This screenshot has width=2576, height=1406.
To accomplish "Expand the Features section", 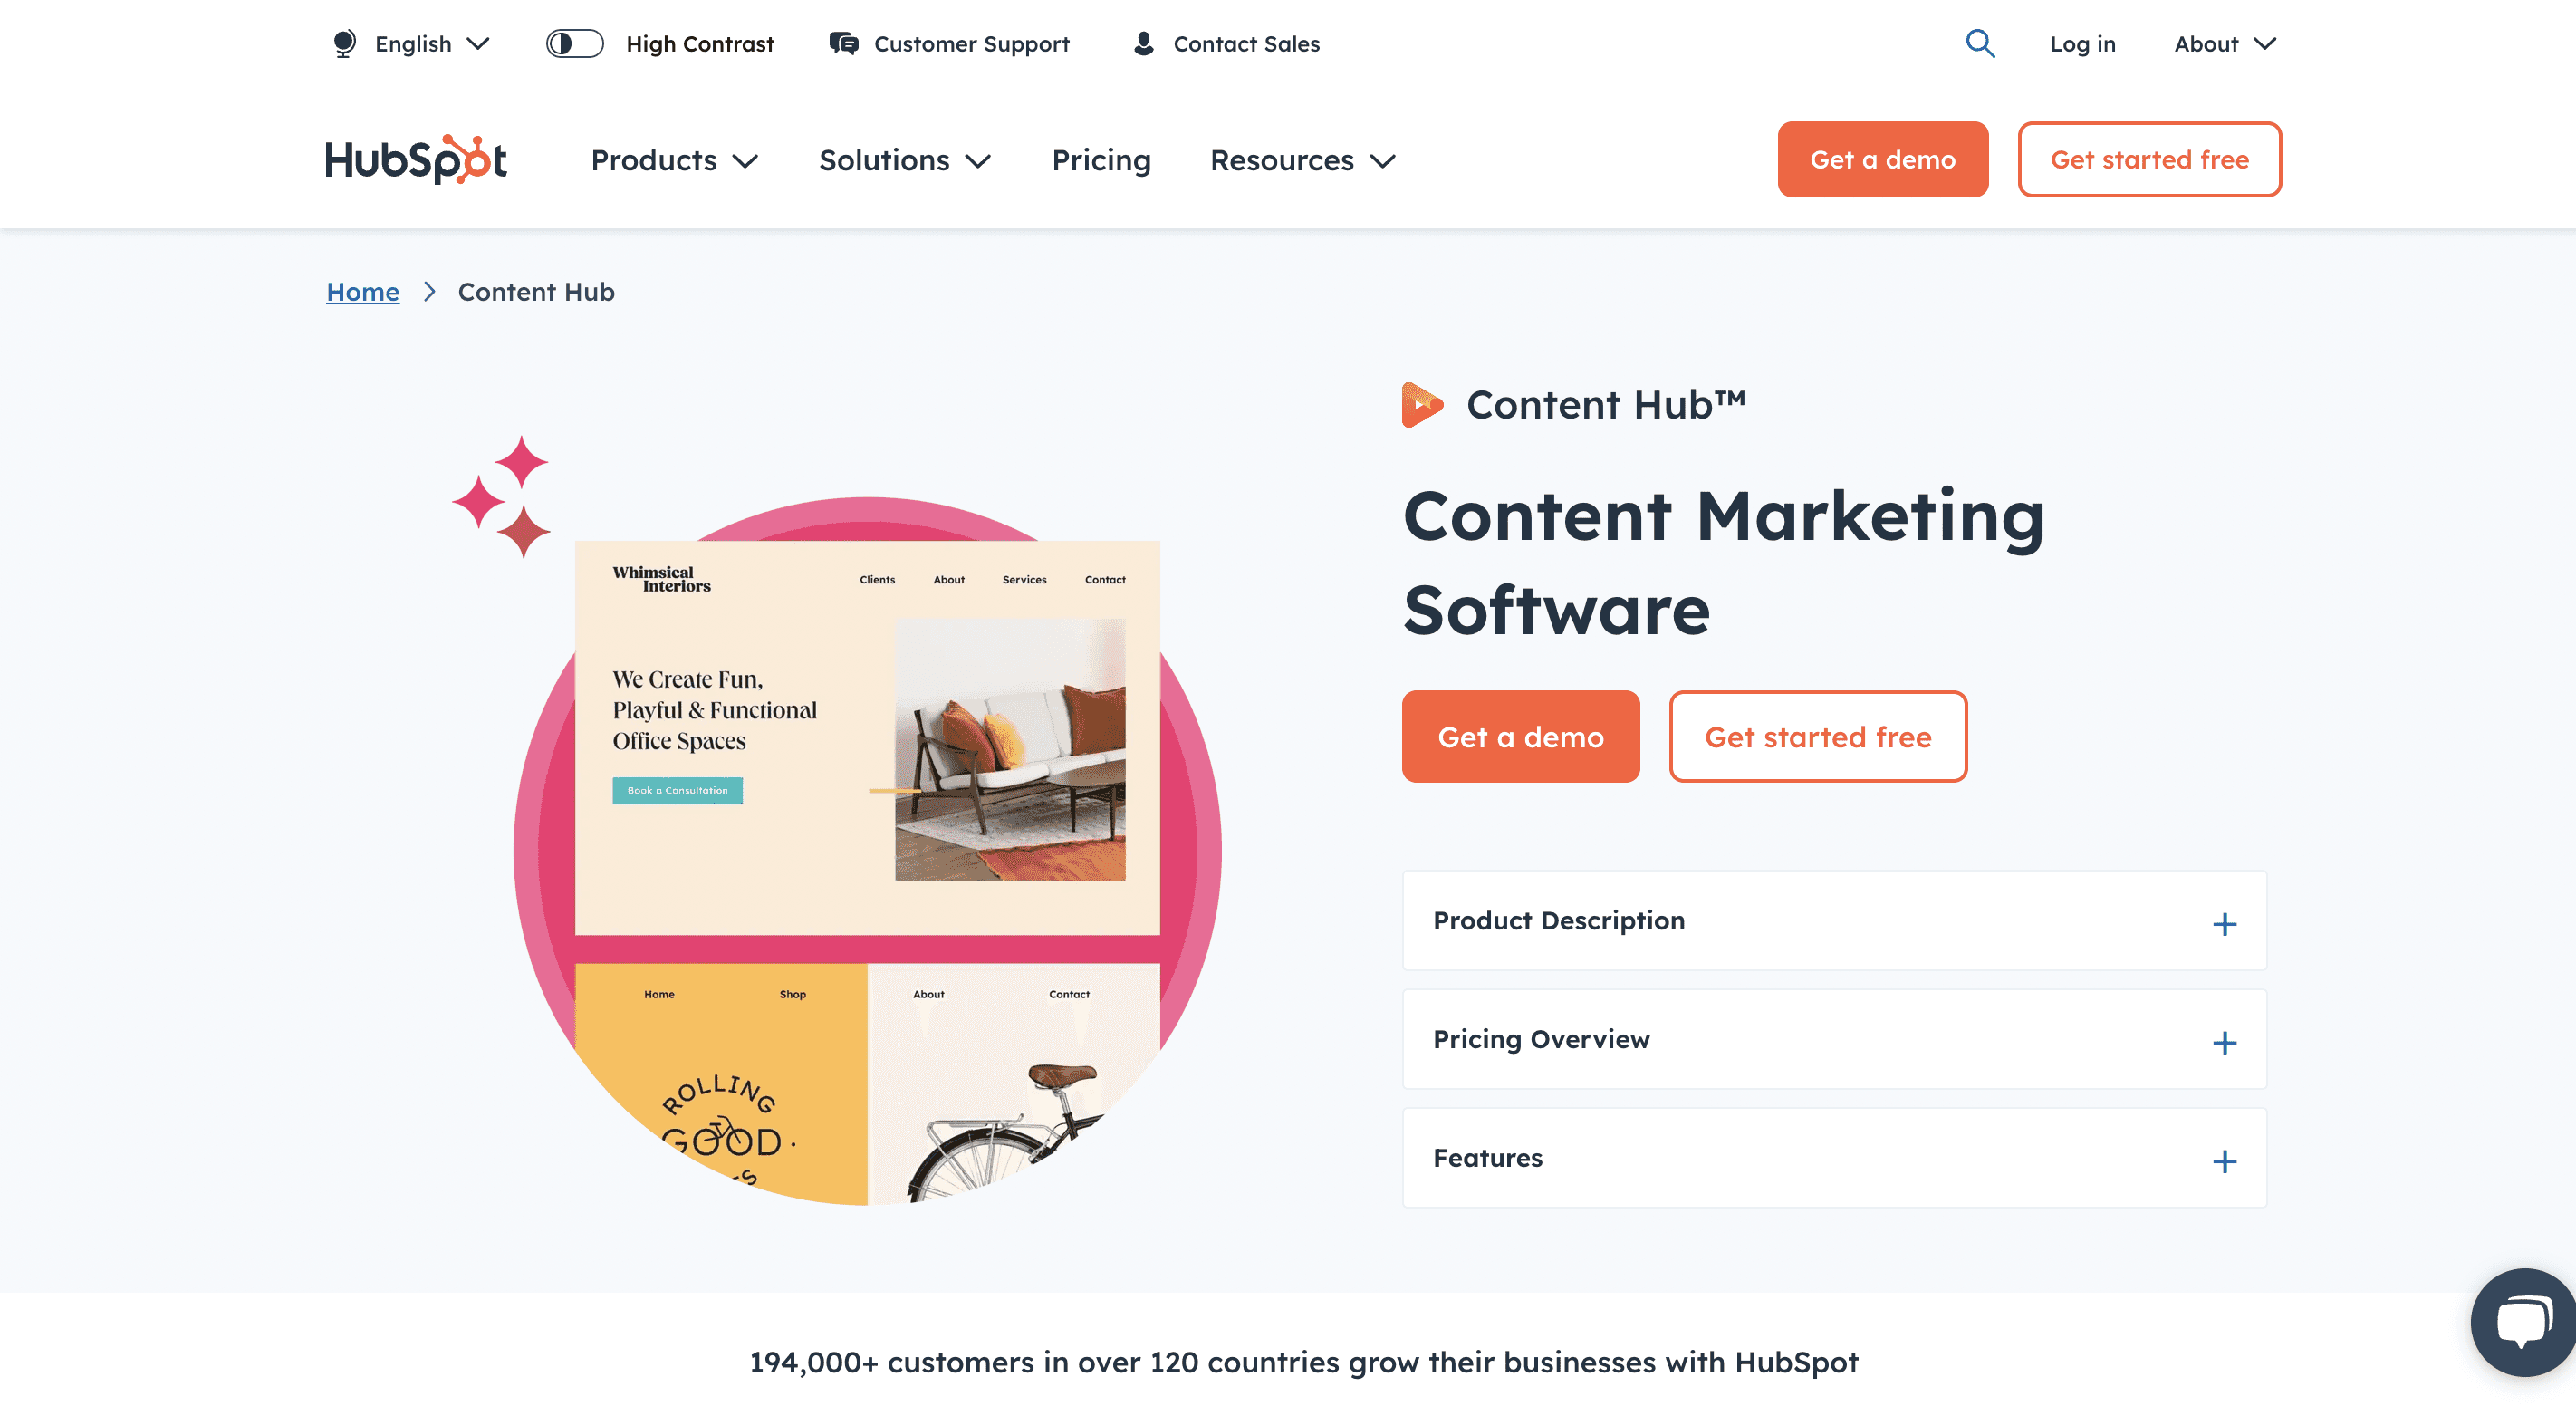I will [2225, 1159].
